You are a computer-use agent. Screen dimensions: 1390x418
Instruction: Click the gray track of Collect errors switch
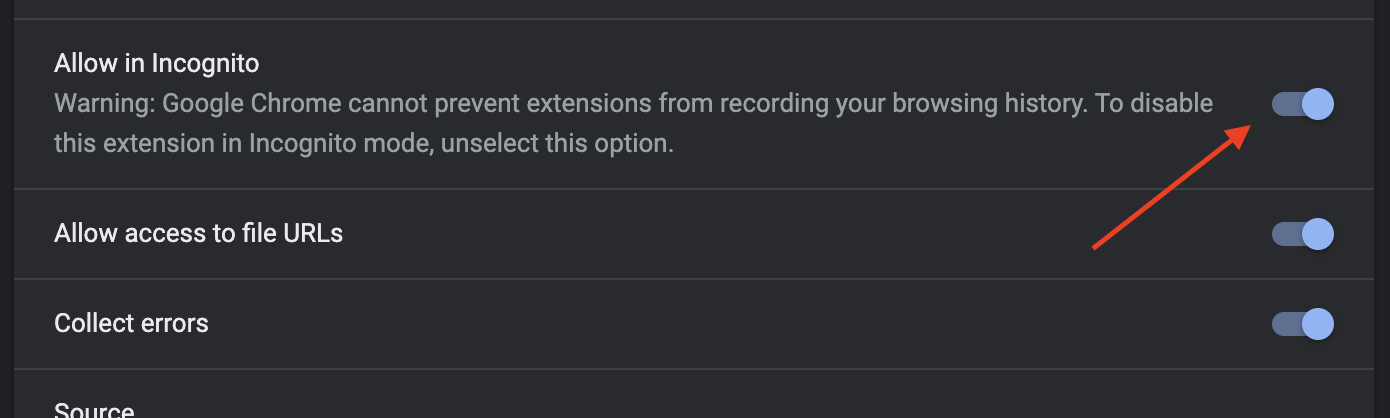(1287, 324)
